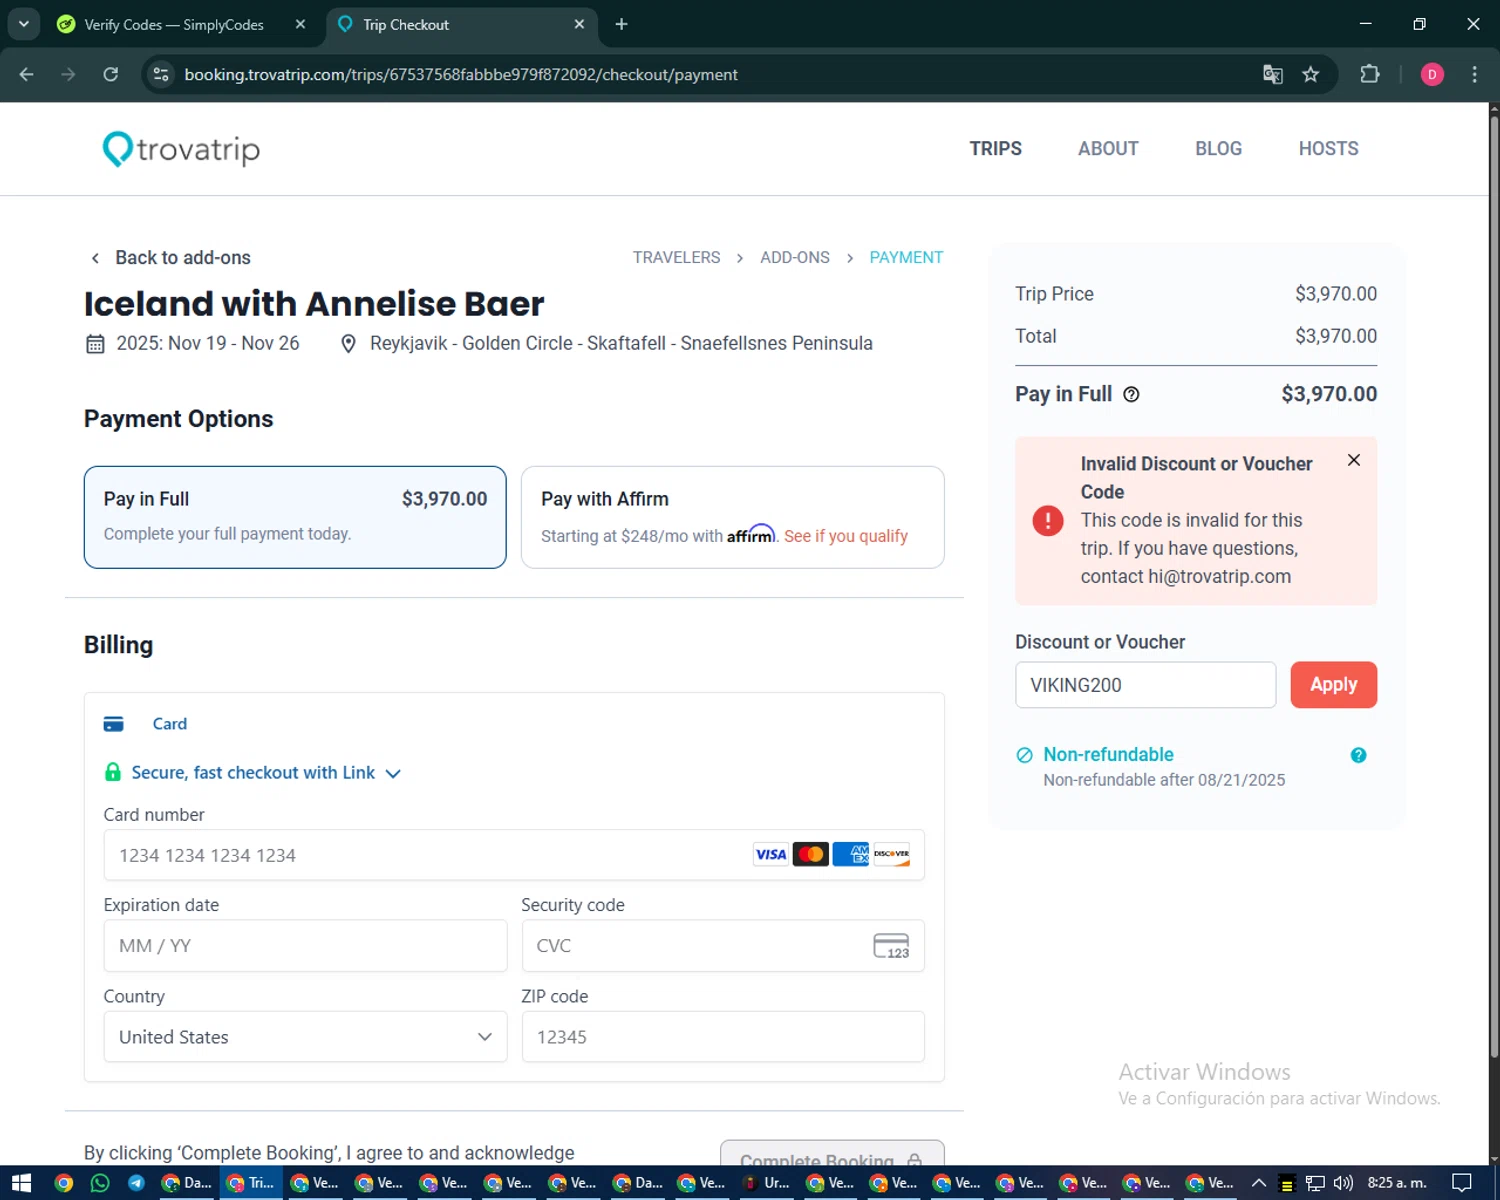The width and height of the screenshot is (1500, 1200).
Task: Go forward in browser history
Action: tap(68, 74)
